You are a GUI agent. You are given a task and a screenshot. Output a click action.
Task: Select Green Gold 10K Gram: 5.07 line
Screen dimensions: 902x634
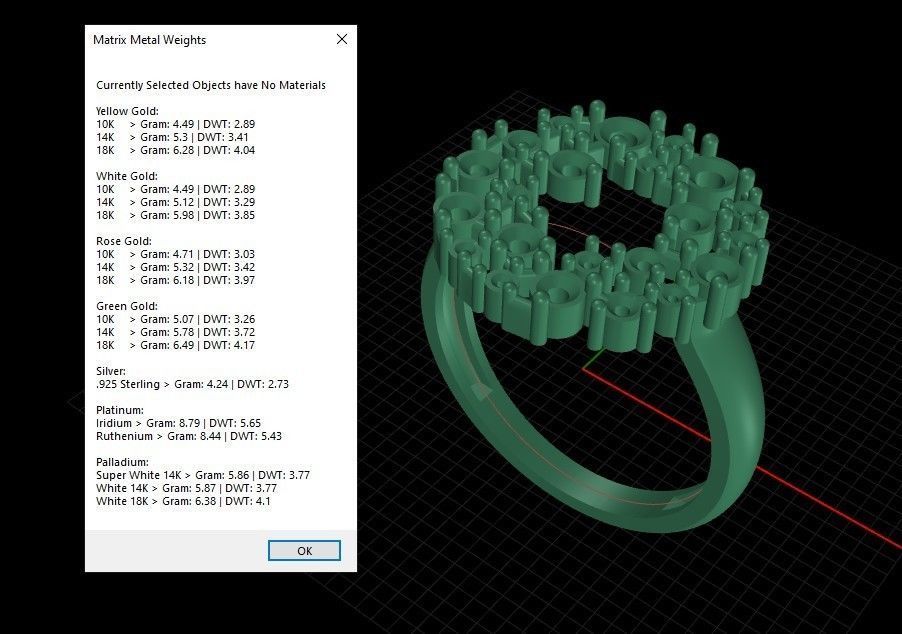tap(175, 319)
